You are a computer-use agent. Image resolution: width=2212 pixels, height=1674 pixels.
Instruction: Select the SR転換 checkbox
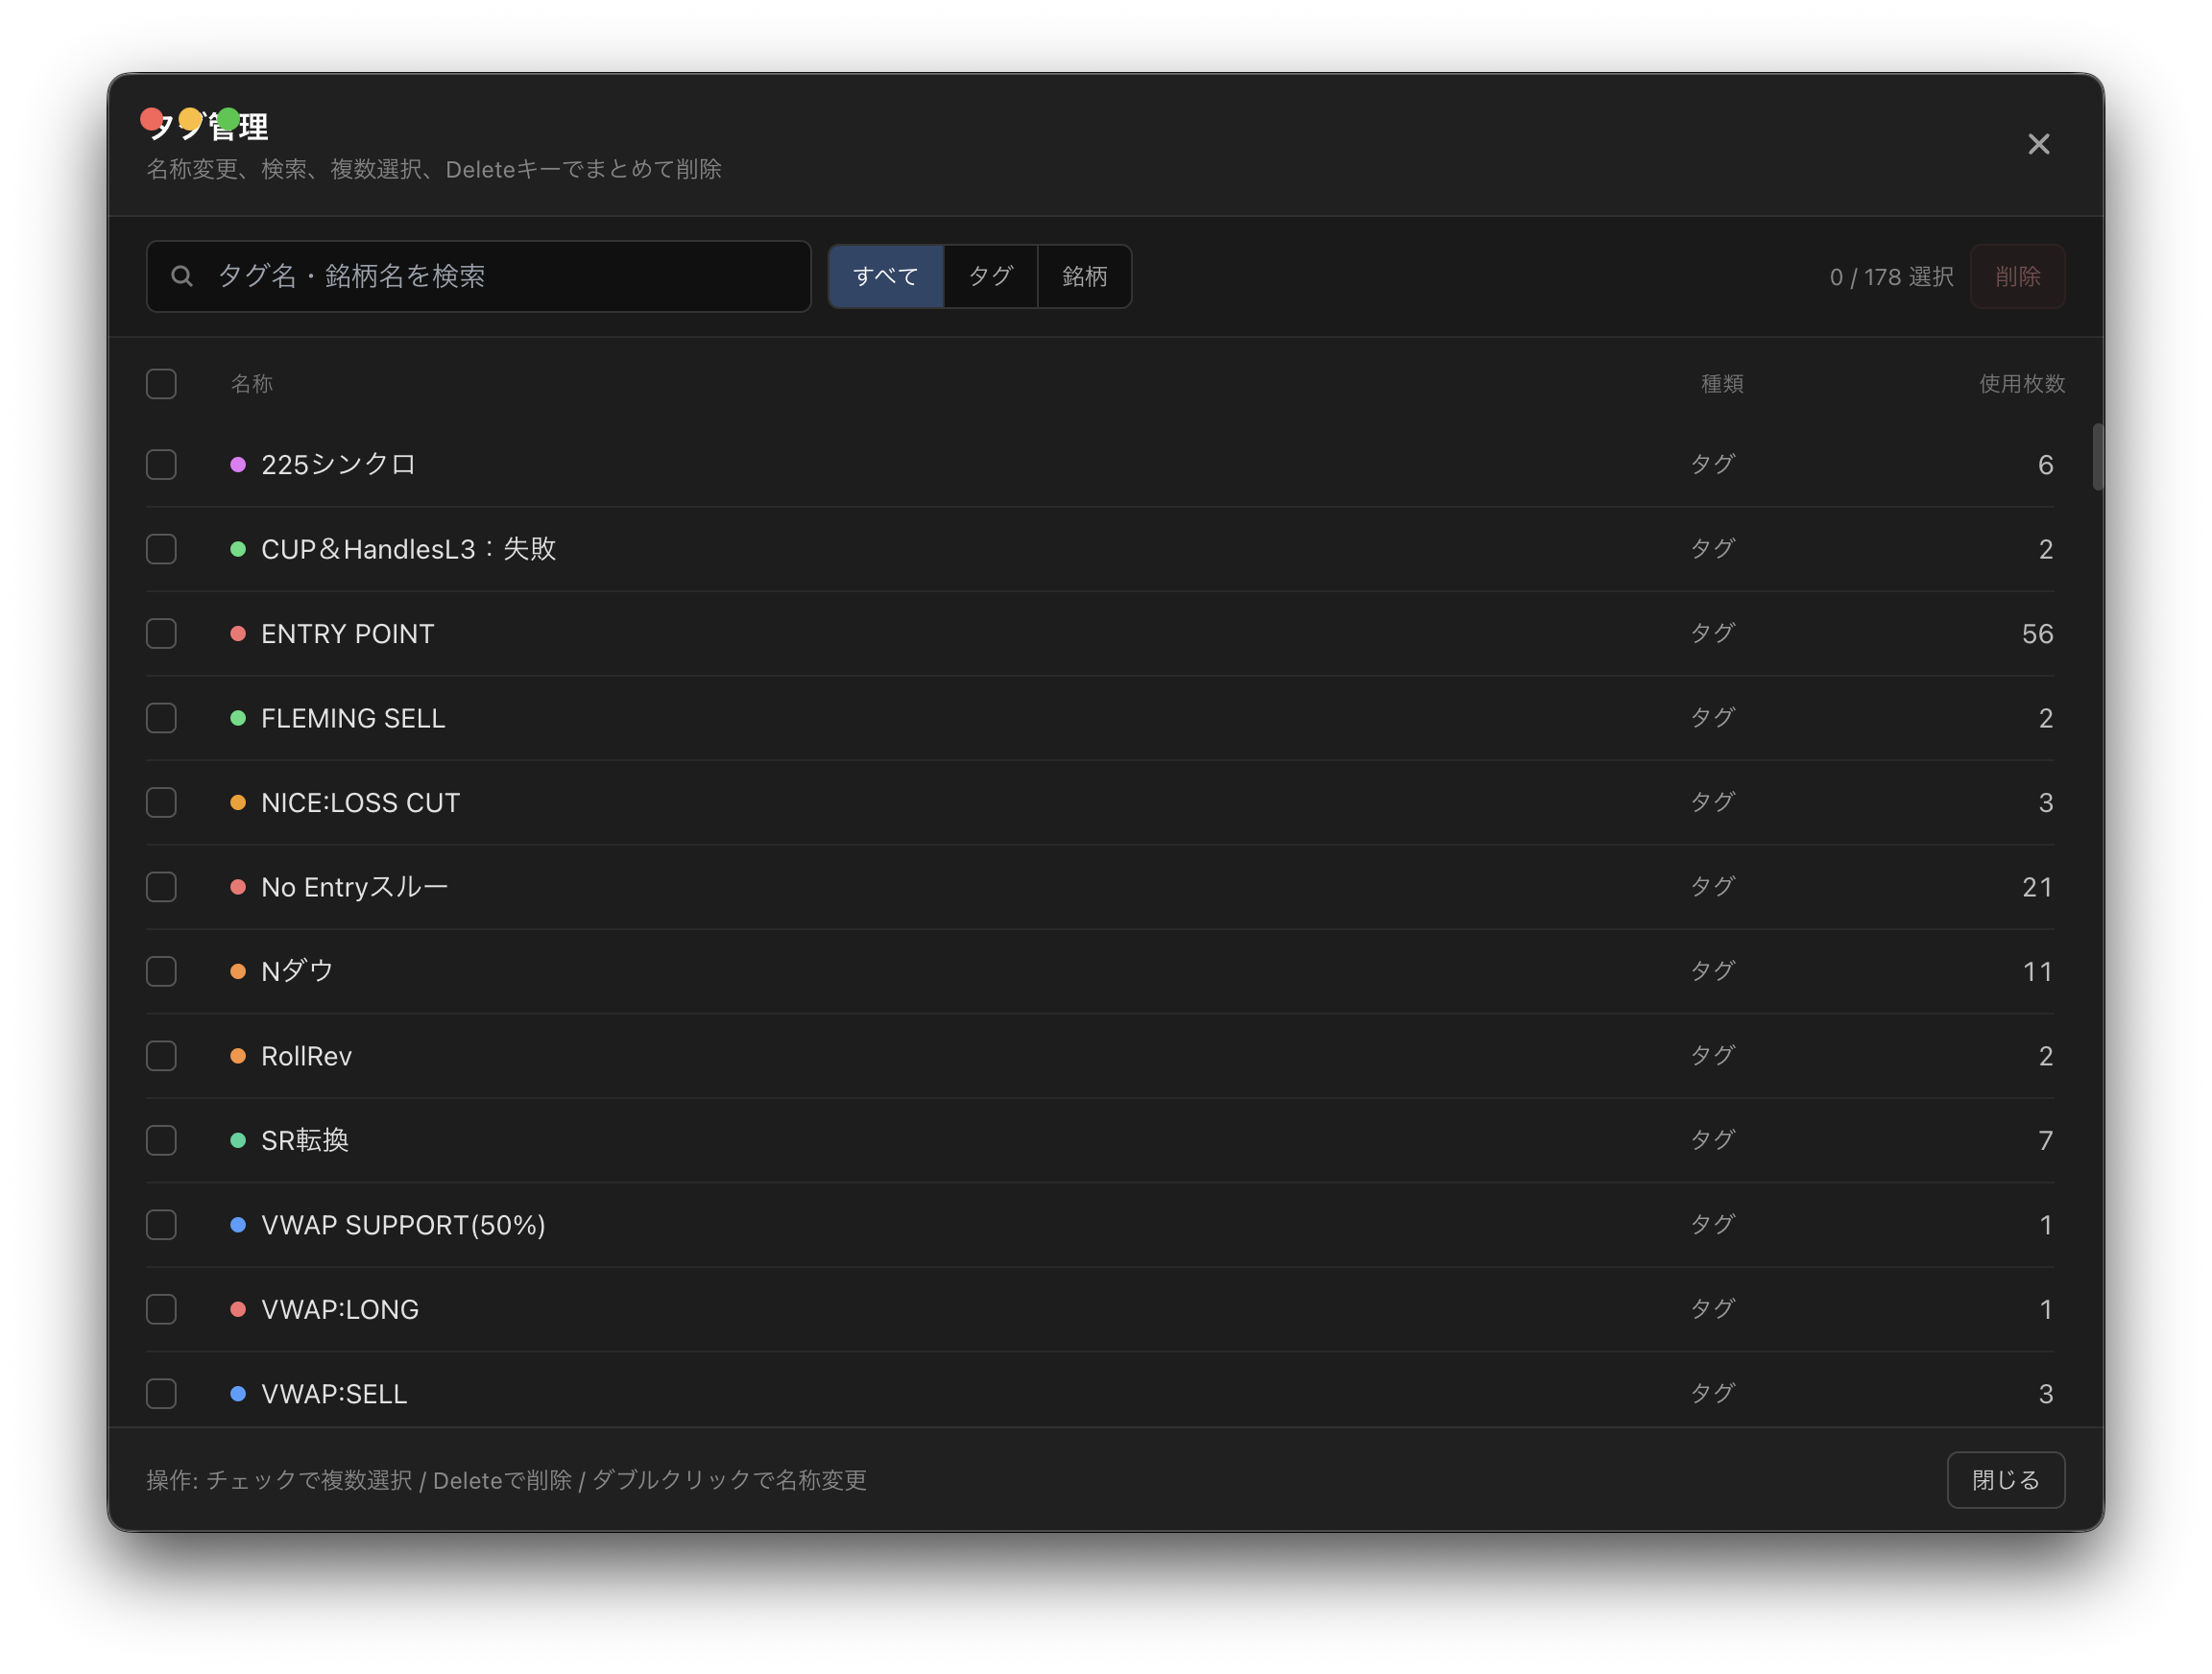[161, 1140]
